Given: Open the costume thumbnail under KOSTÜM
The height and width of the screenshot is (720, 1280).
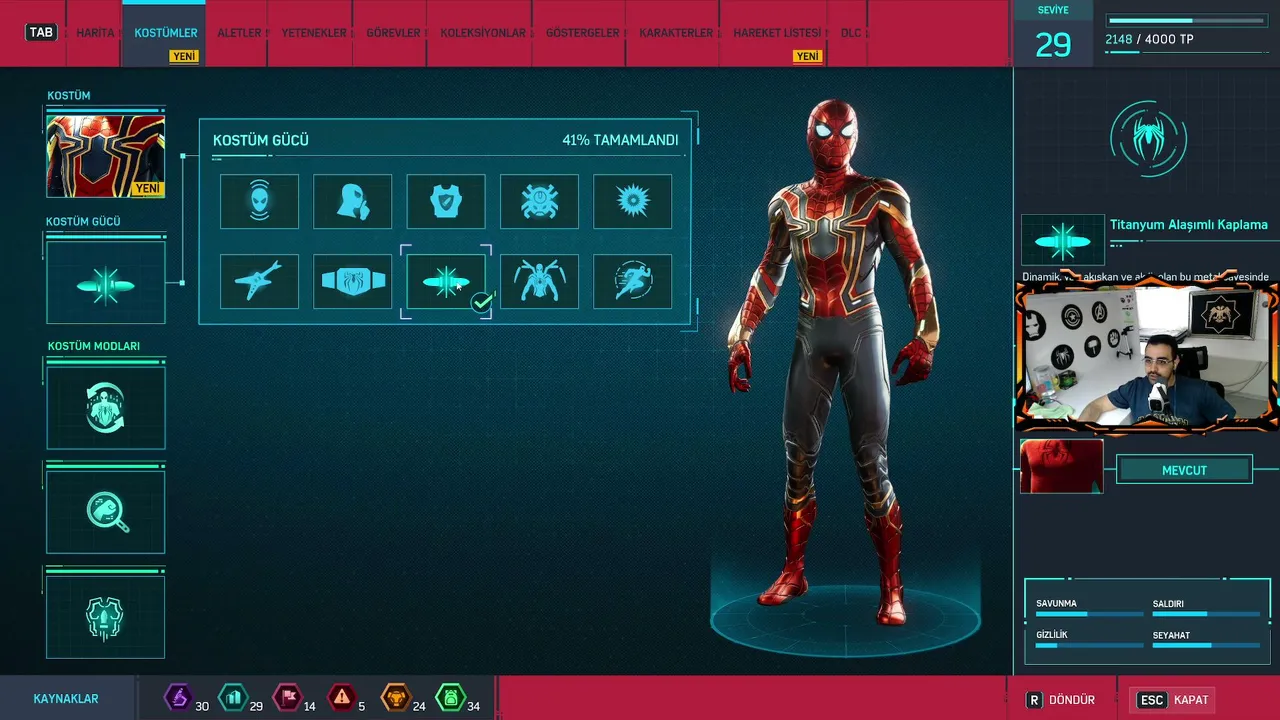Looking at the screenshot, I should (x=106, y=156).
